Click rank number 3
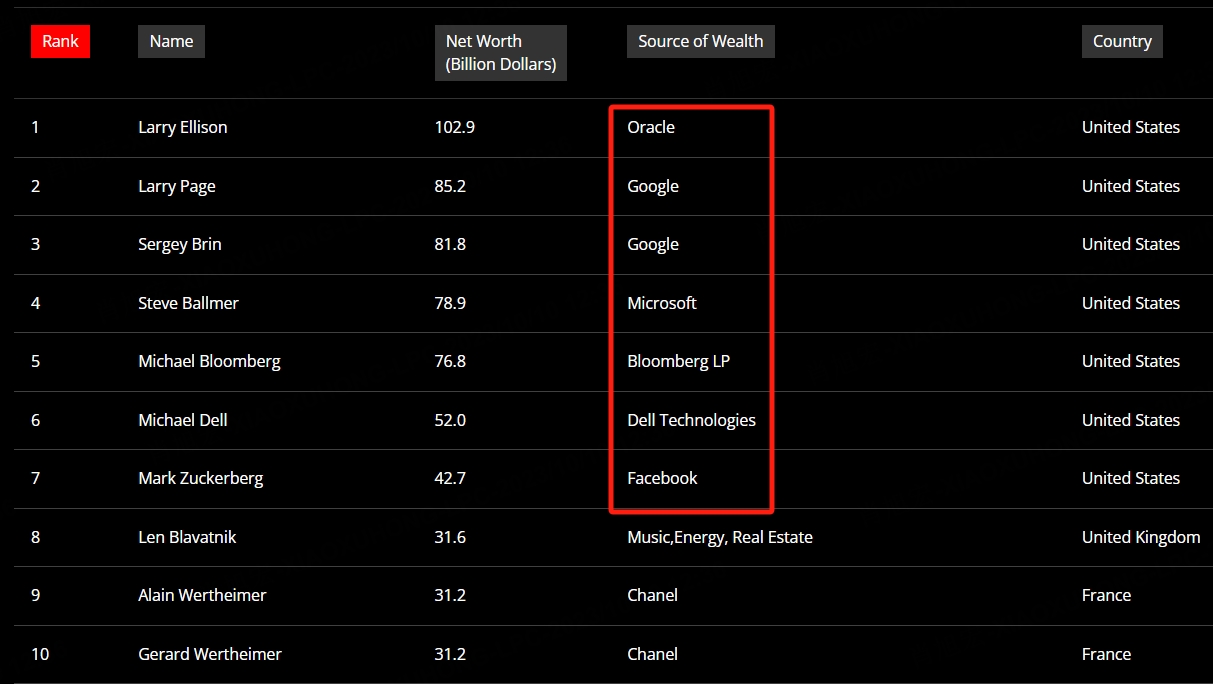Screen dimensions: 1213x684 (35, 244)
